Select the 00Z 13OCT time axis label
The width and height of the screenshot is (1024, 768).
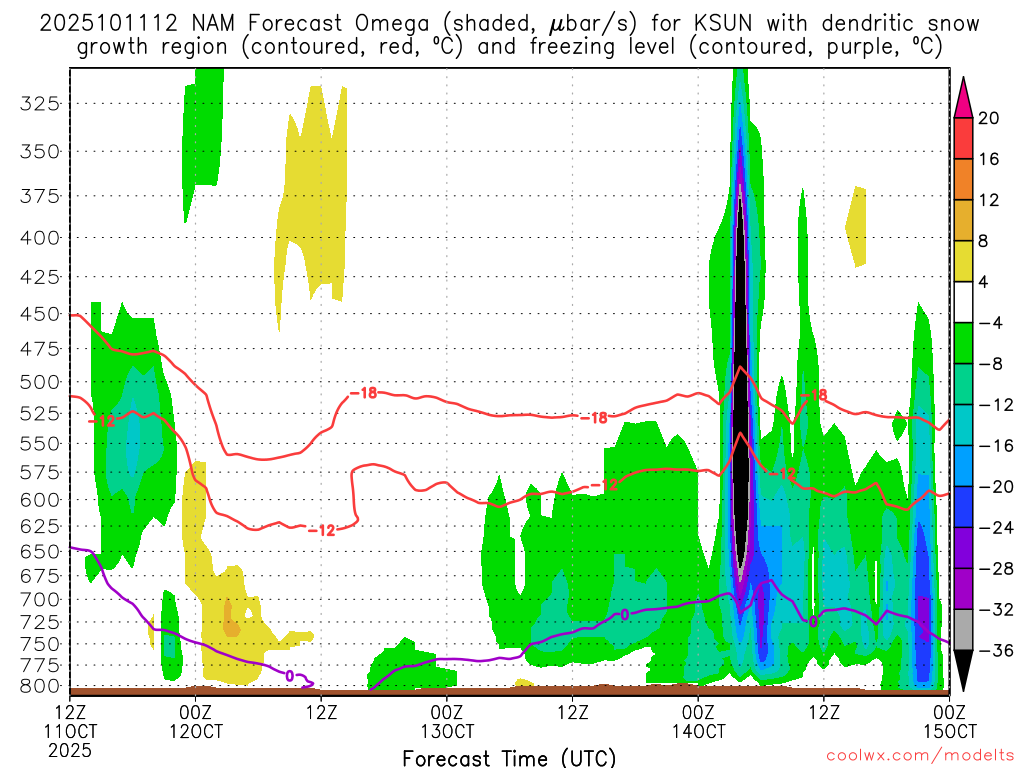[446, 720]
